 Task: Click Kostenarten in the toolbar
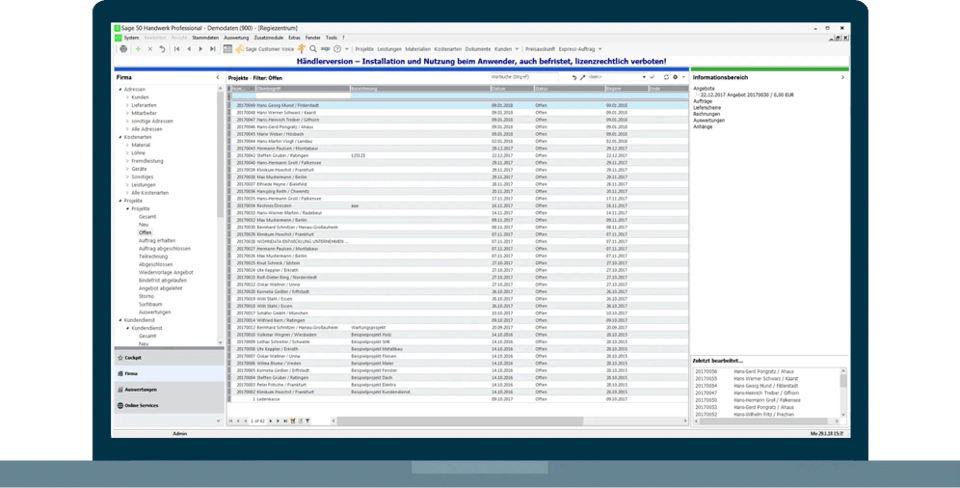click(448, 49)
